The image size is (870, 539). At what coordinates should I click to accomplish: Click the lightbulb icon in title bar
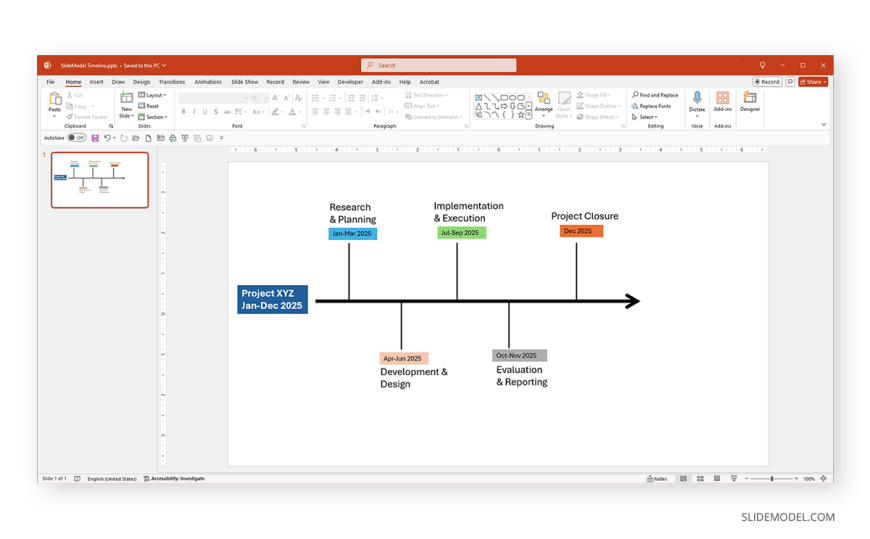click(x=762, y=66)
